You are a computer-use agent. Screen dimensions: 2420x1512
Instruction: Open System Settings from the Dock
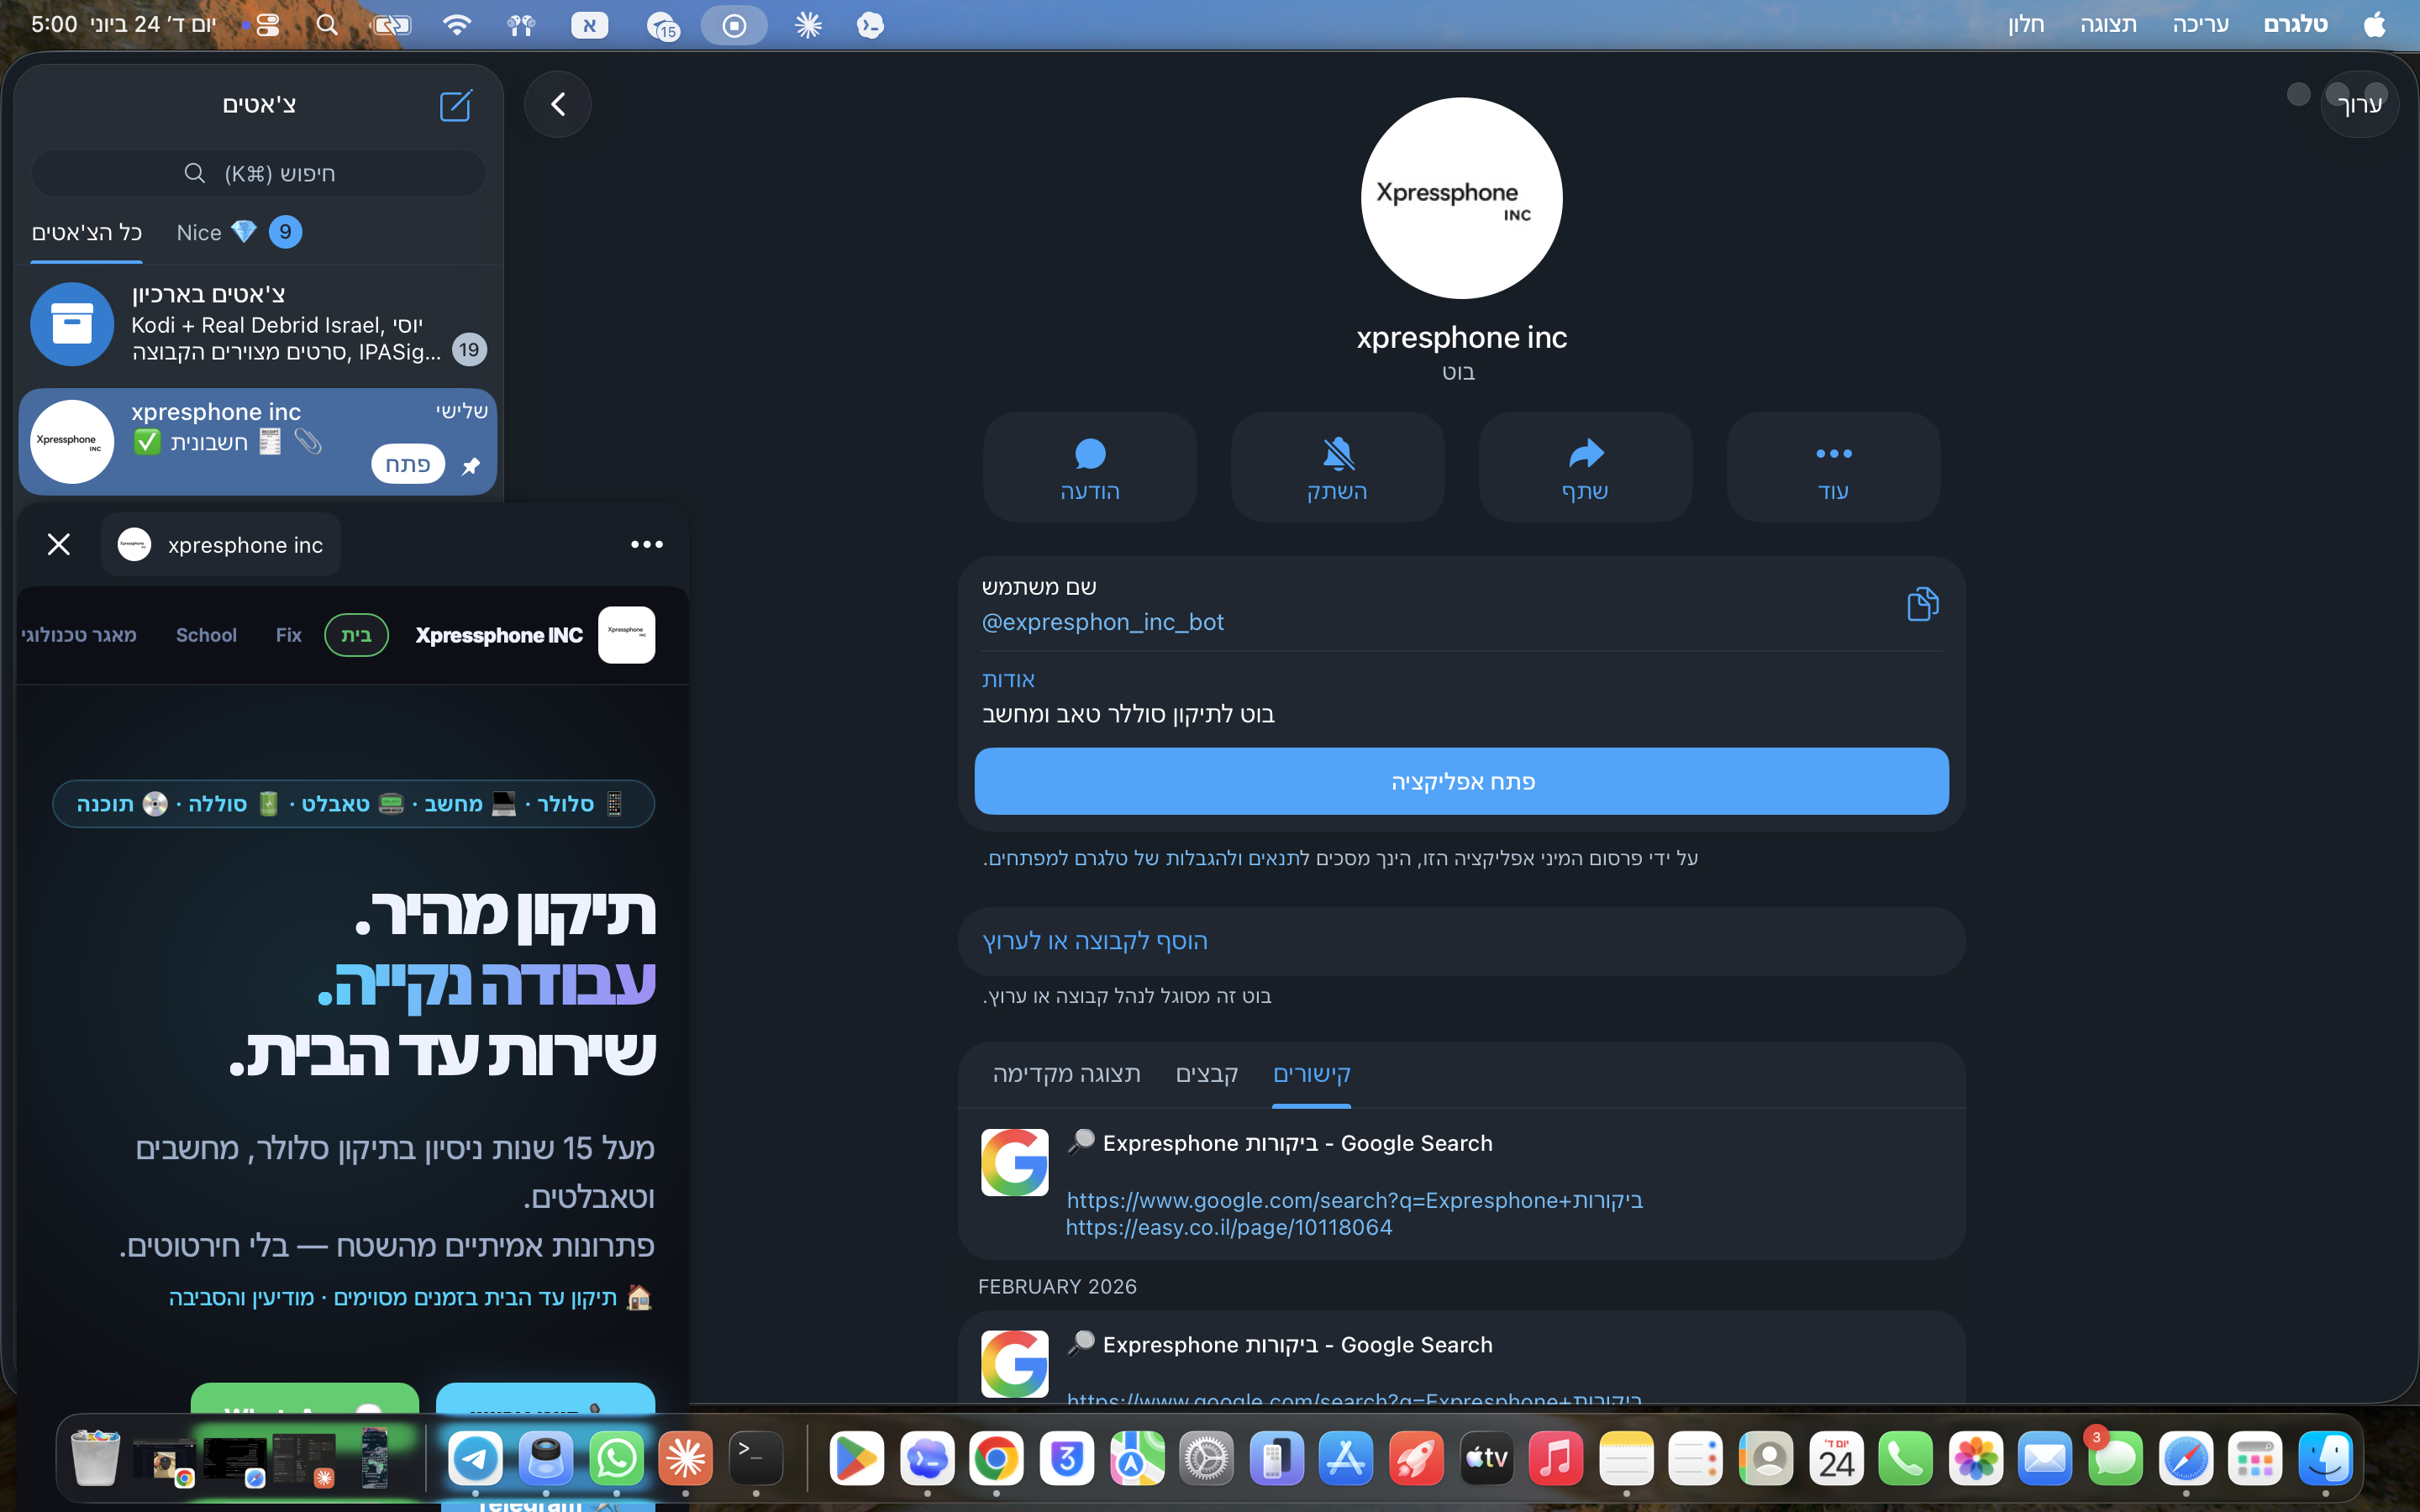coord(1206,1459)
